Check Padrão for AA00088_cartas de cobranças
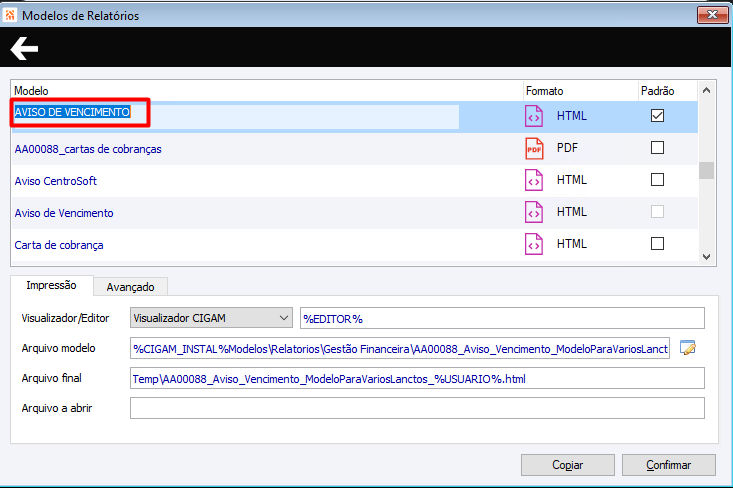Viewport: 733px width, 488px height. click(x=657, y=148)
